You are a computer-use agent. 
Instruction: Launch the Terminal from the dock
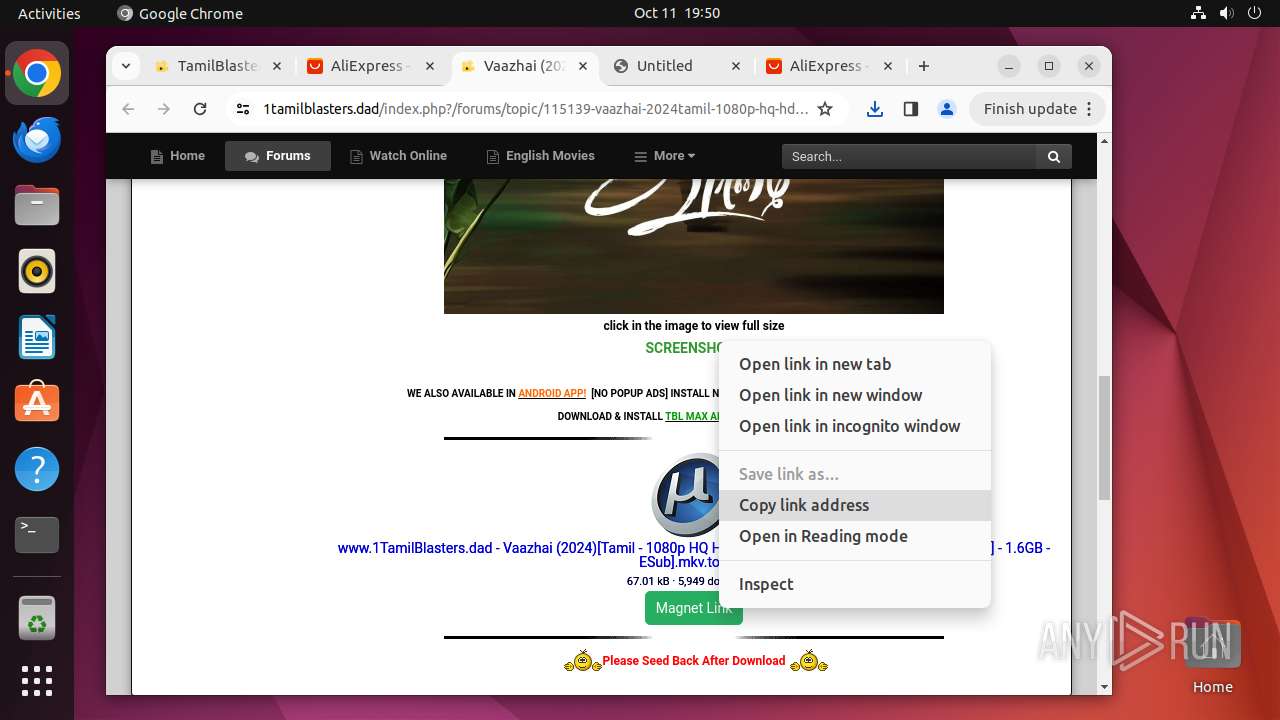tap(37, 535)
